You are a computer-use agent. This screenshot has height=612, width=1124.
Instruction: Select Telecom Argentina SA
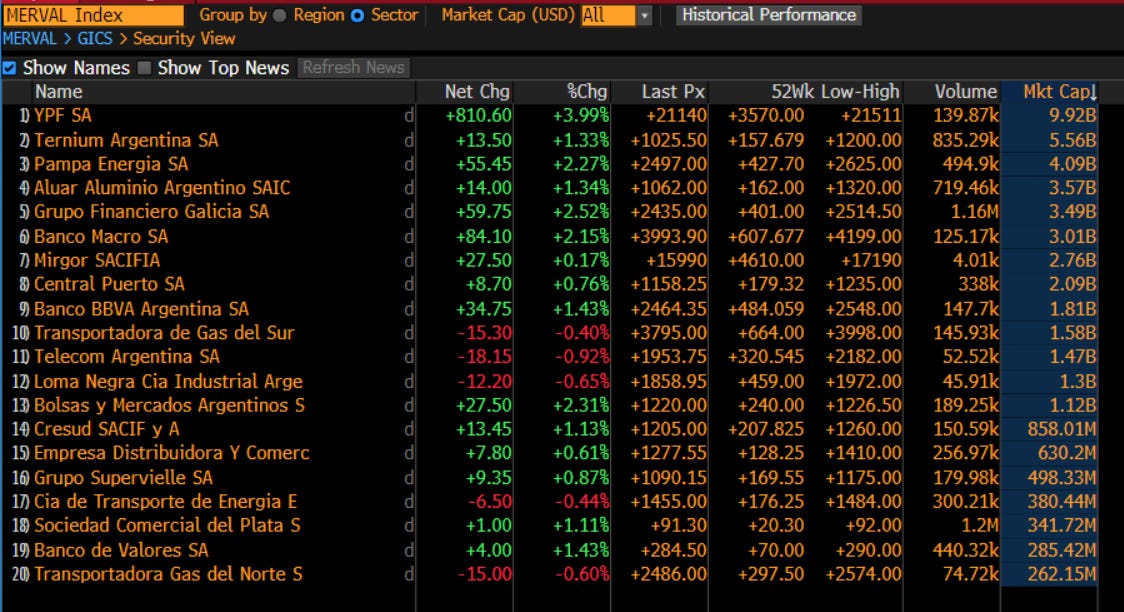pos(127,357)
